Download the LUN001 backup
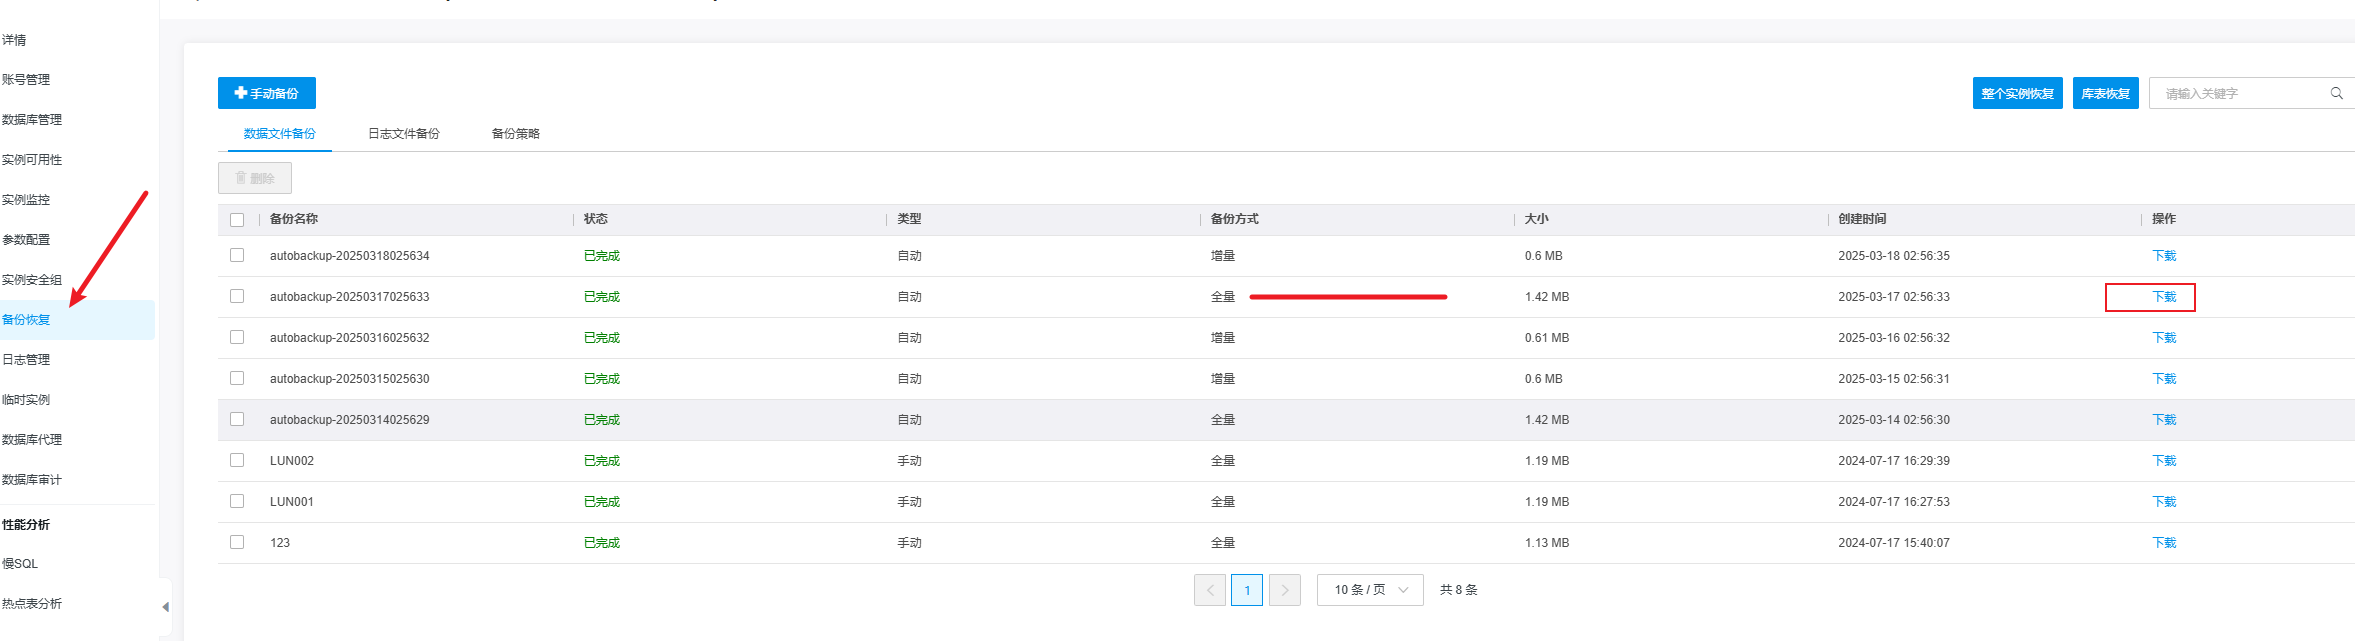 pos(2163,502)
